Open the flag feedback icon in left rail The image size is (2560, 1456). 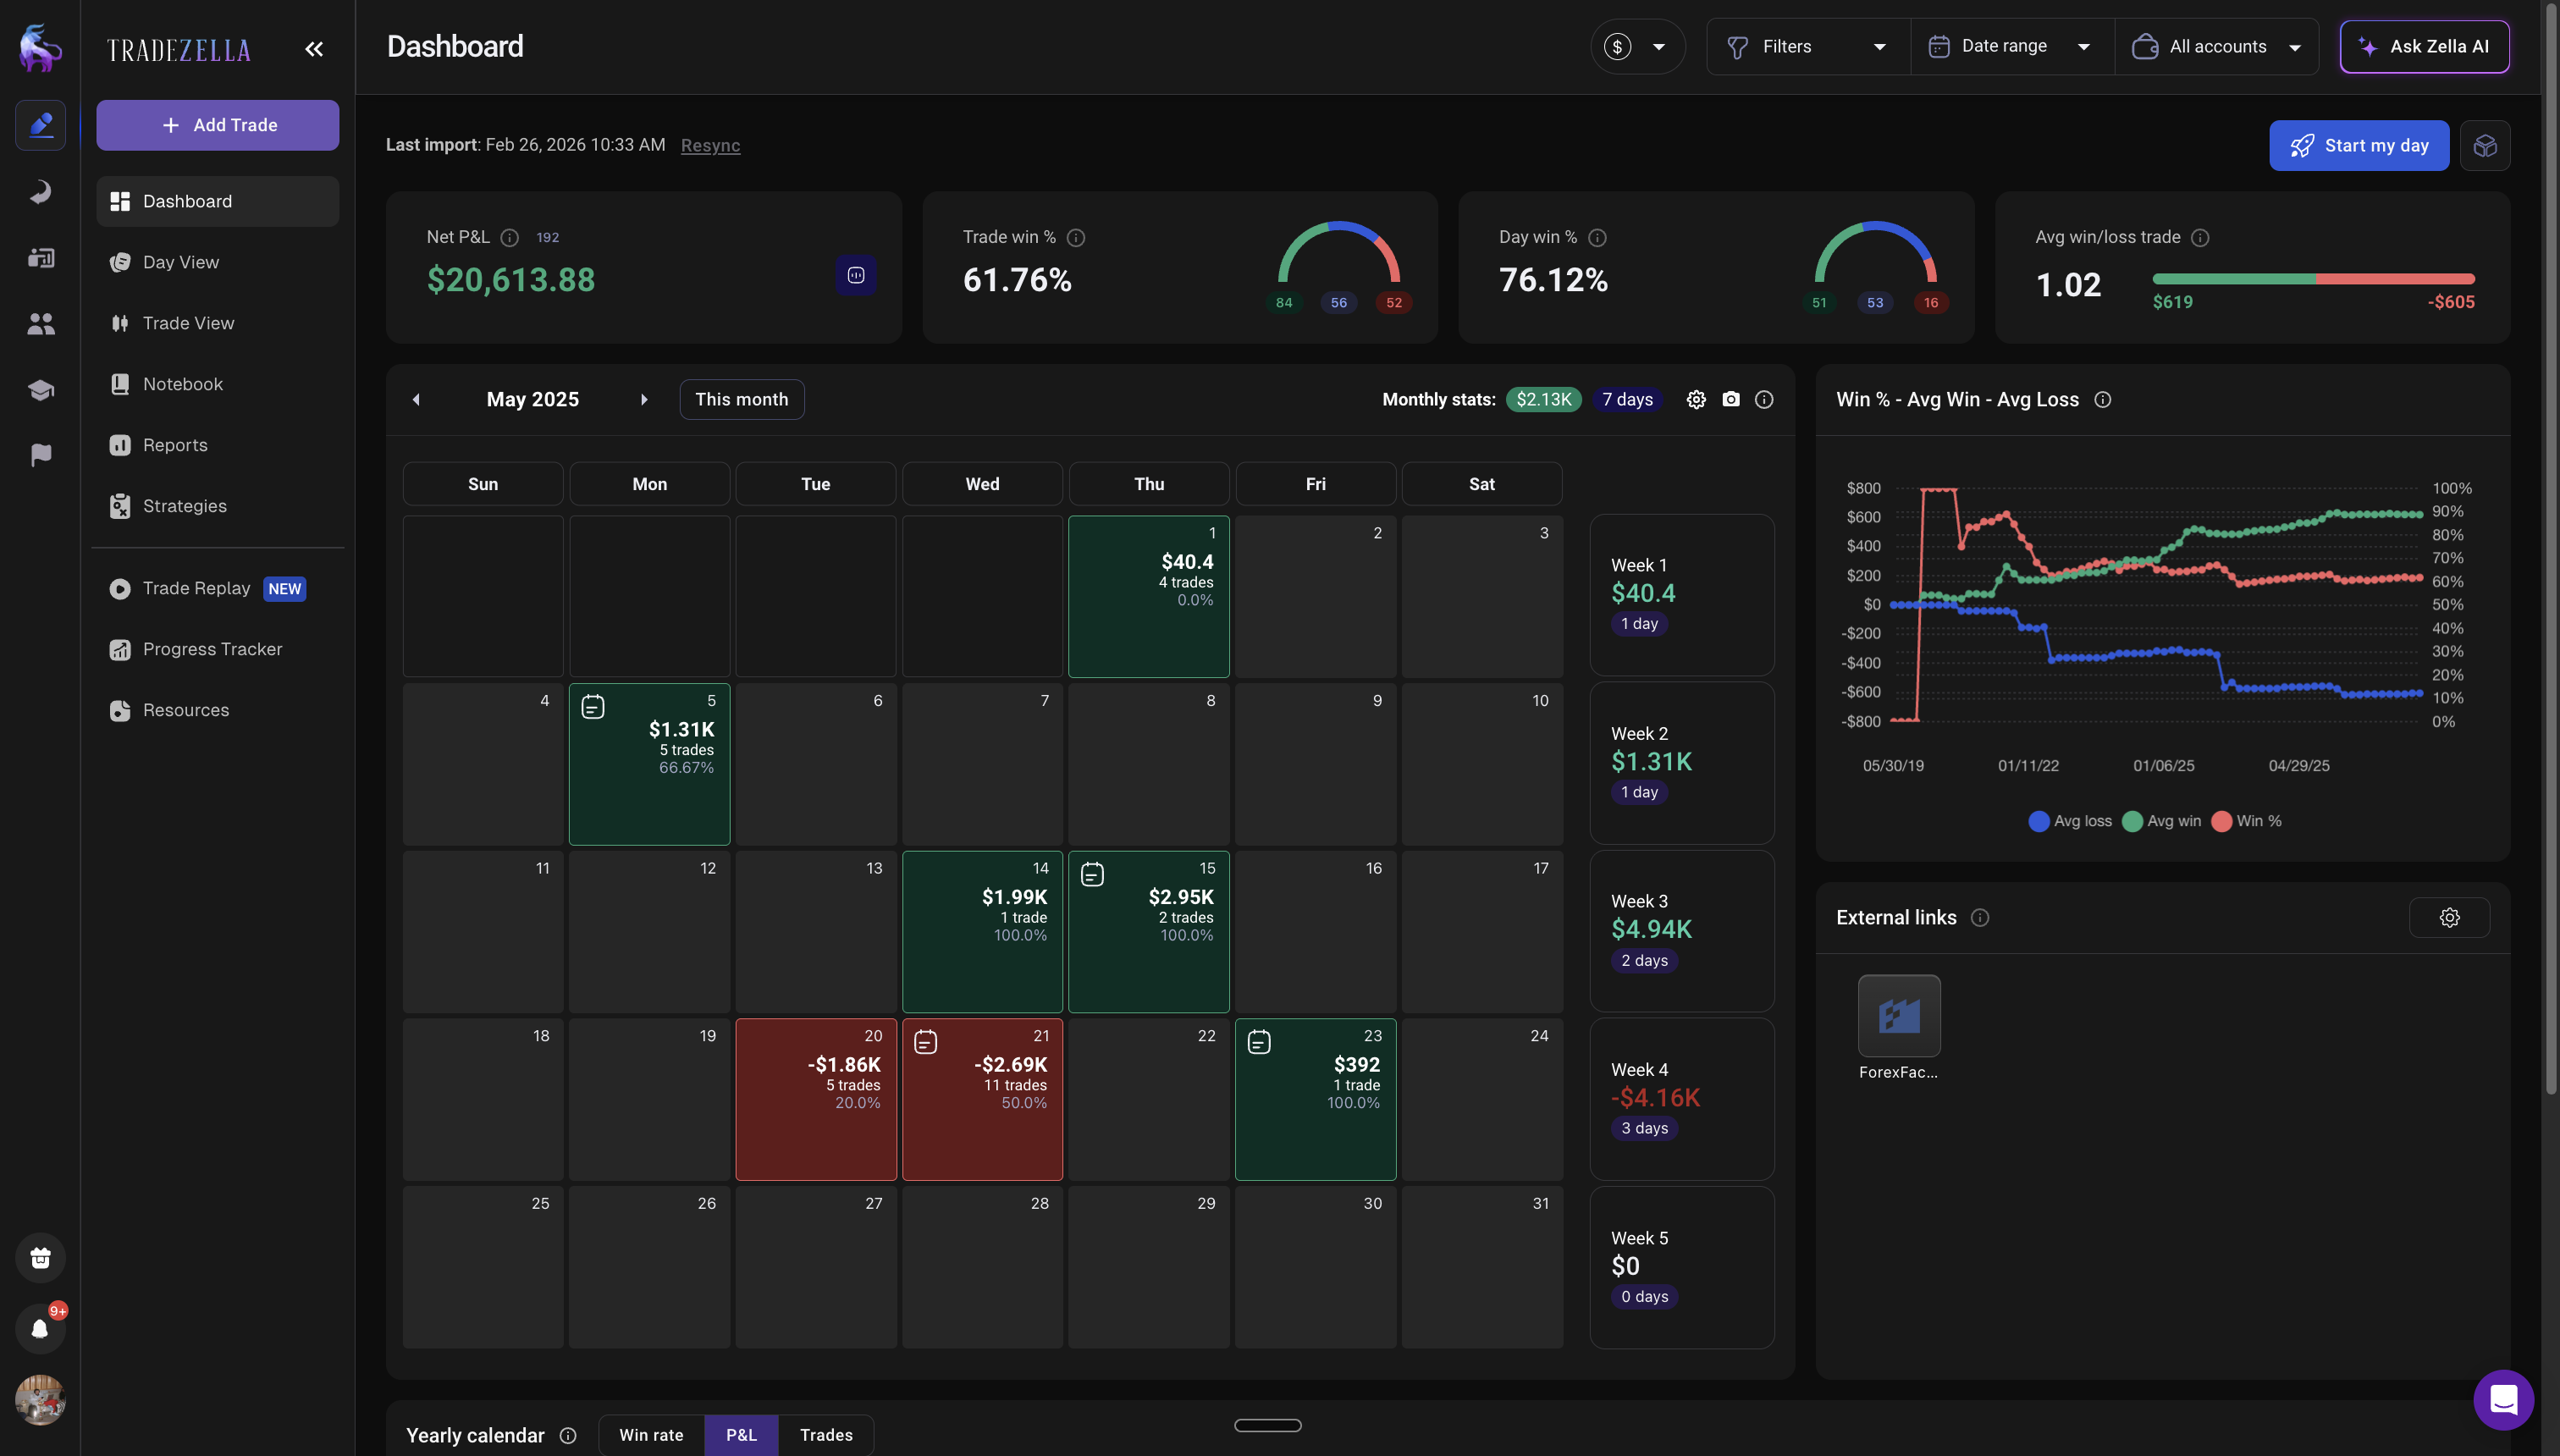pyautogui.click(x=40, y=455)
